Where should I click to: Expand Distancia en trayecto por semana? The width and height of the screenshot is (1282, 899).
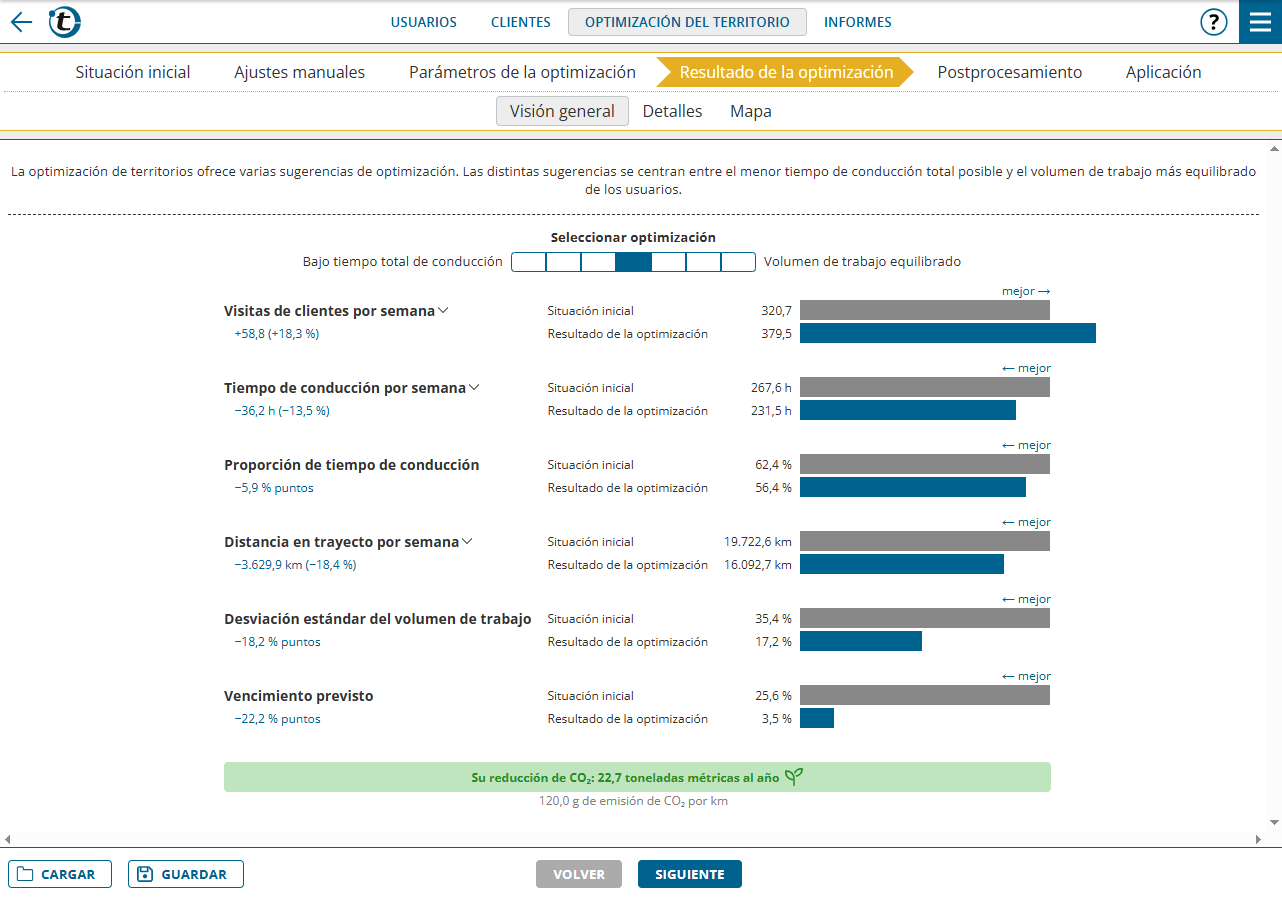tap(467, 541)
